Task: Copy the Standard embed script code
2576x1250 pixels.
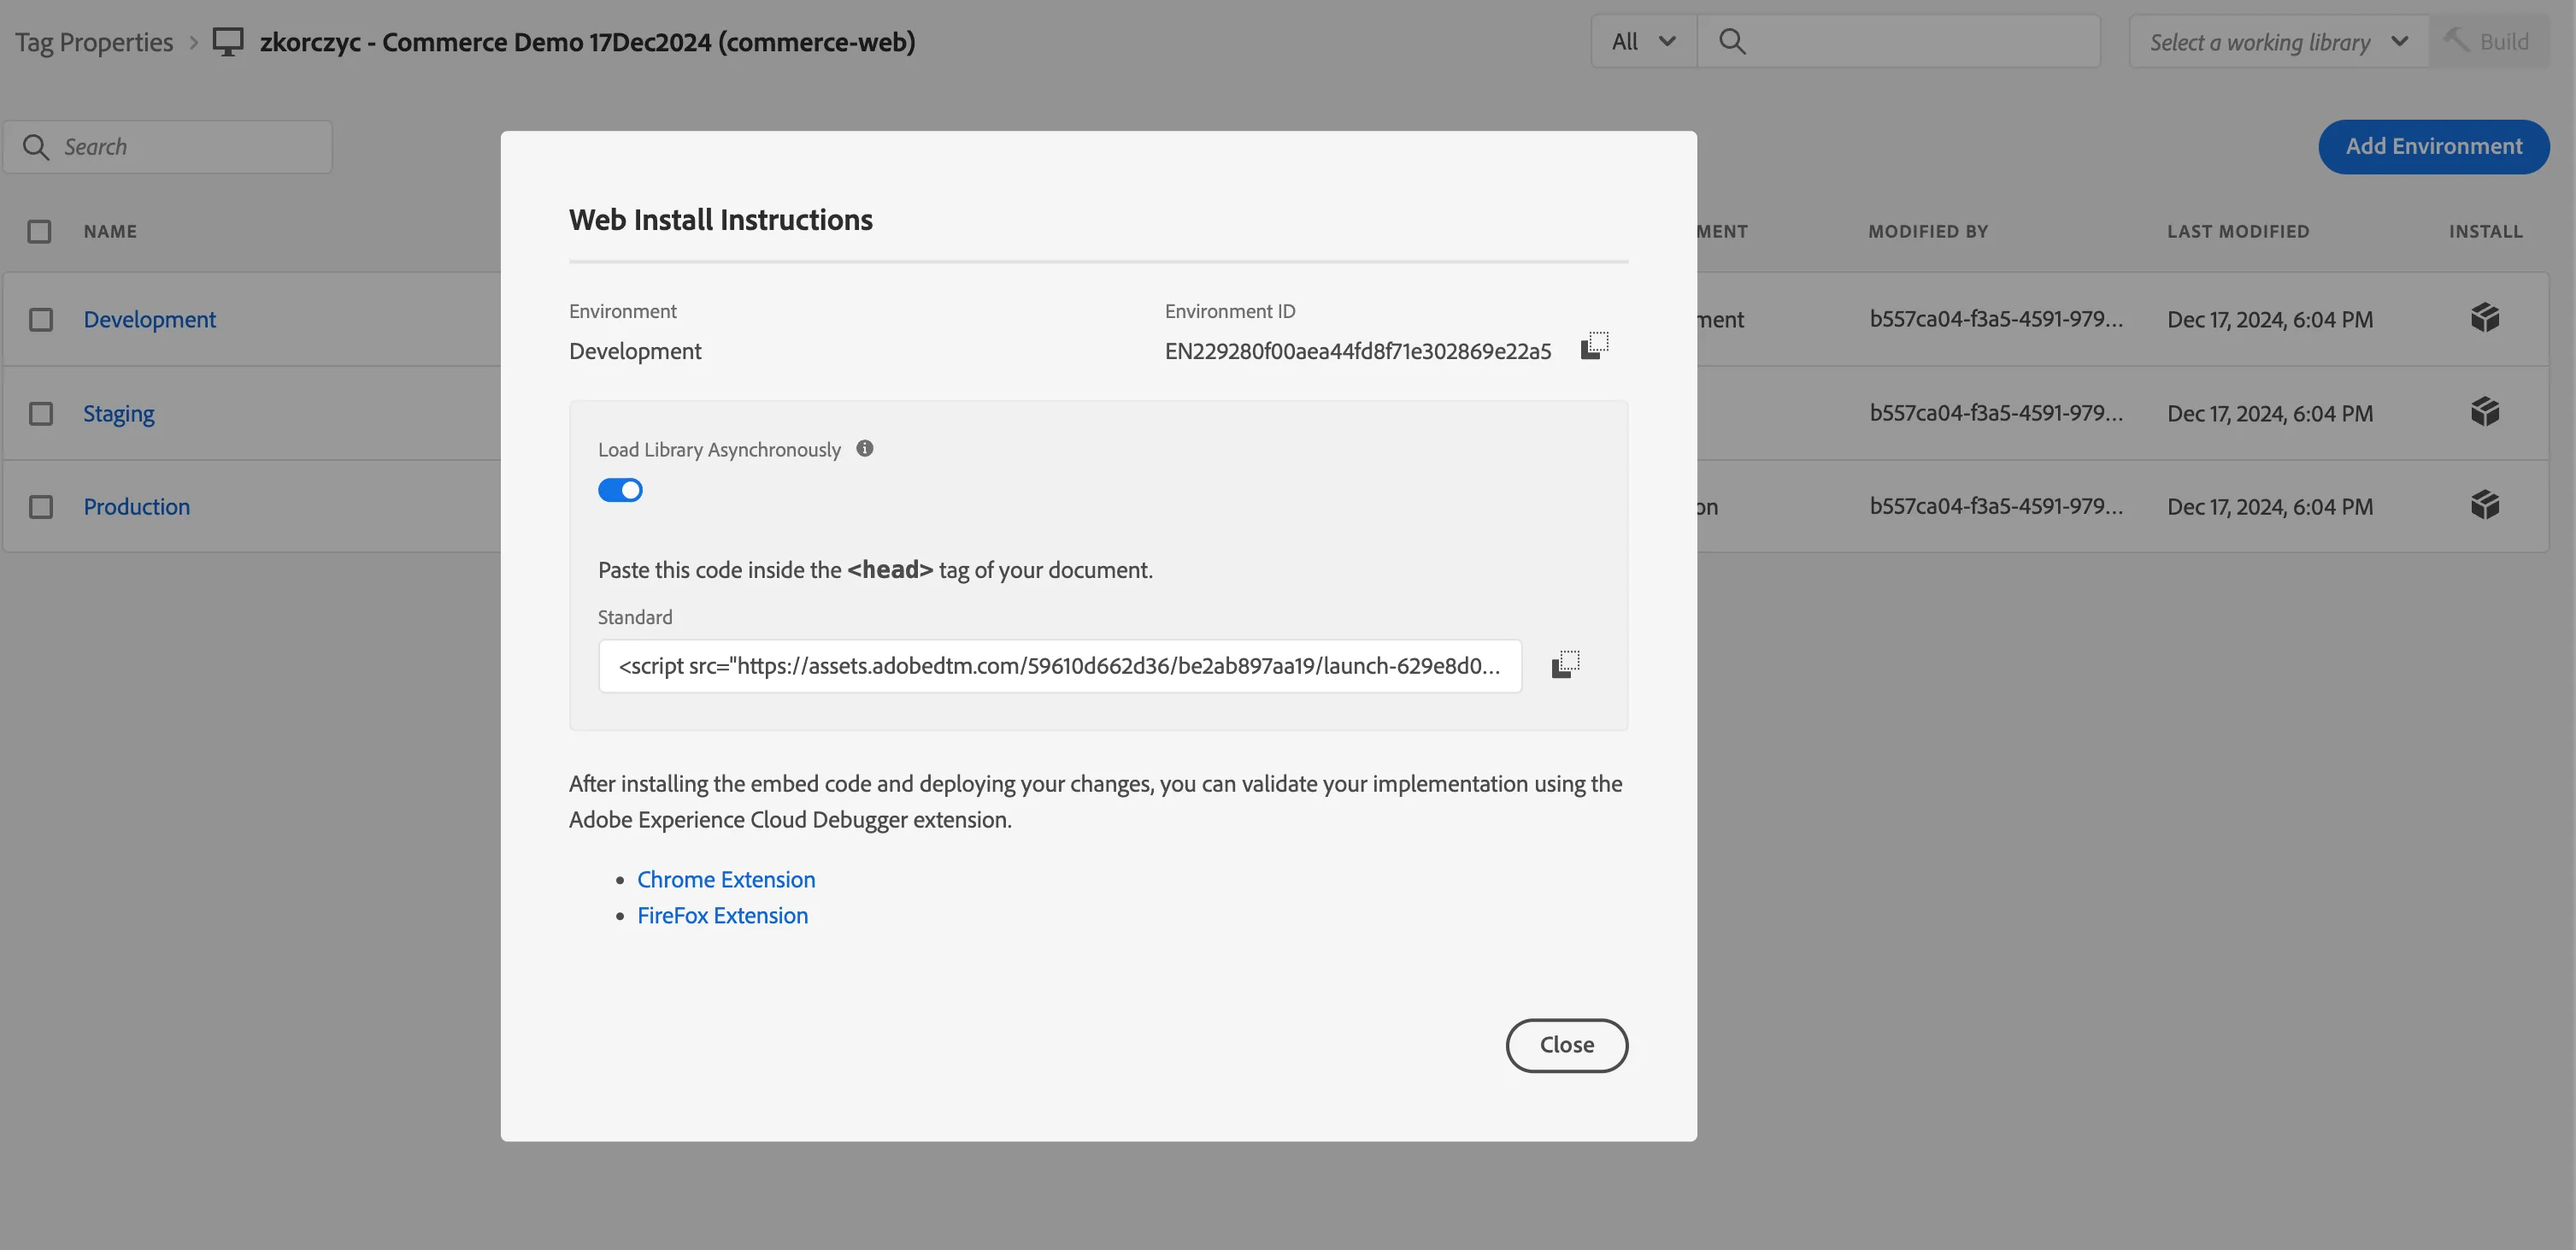Action: pyautogui.click(x=1565, y=665)
